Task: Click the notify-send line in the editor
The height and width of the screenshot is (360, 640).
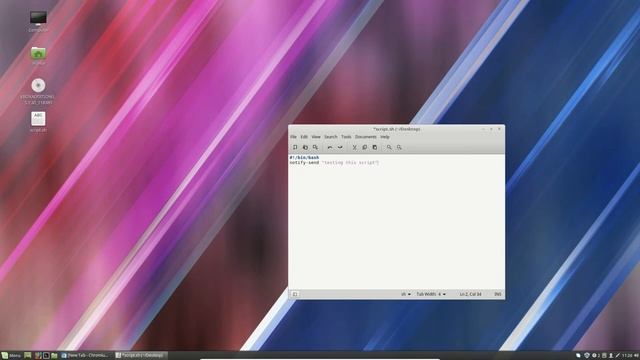Action: [x=334, y=162]
